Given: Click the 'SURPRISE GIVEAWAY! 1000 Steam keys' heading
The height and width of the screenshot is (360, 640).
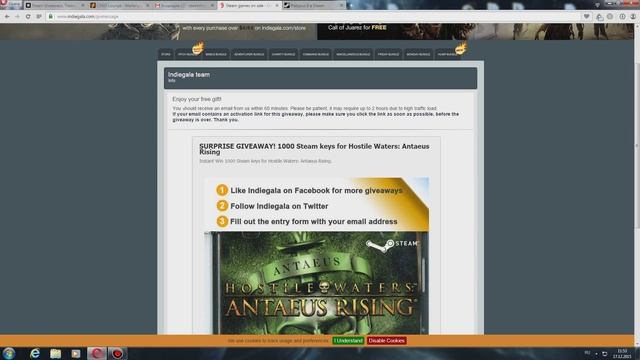Looking at the screenshot, I should point(314,149).
